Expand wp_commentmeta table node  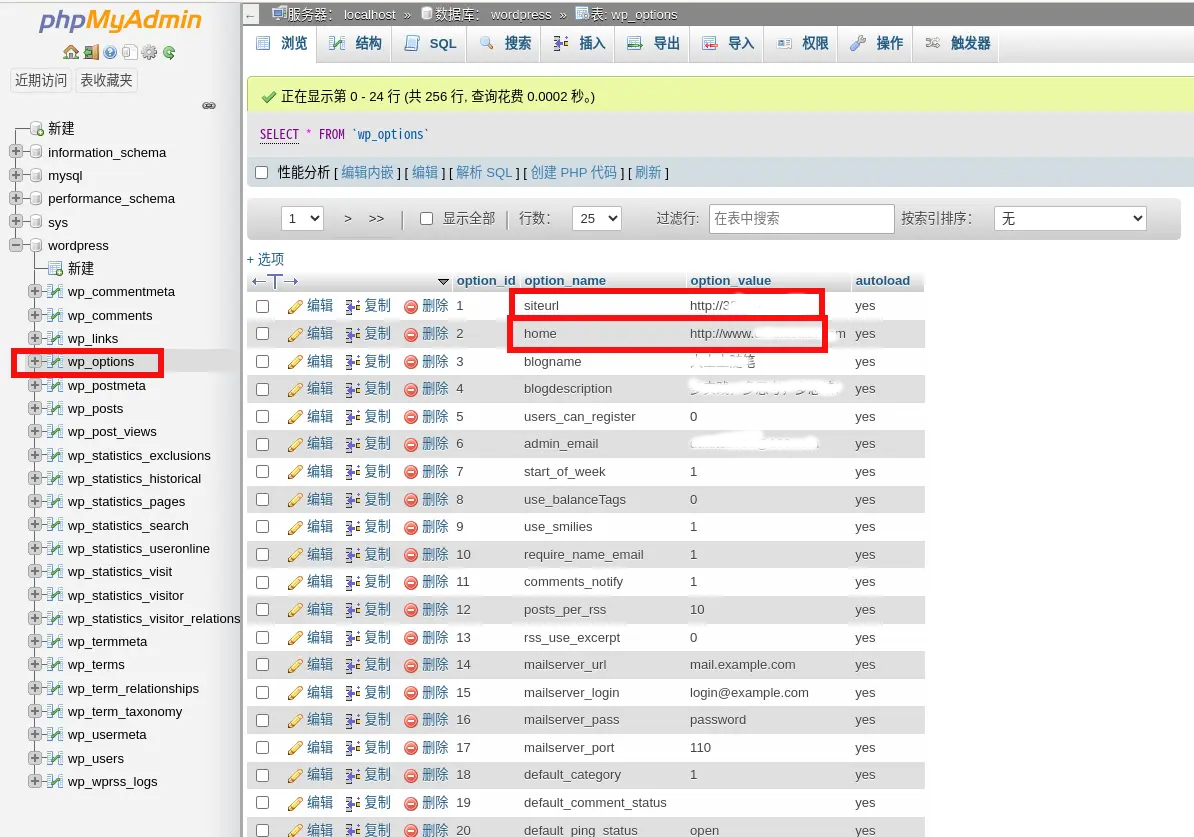coord(34,291)
